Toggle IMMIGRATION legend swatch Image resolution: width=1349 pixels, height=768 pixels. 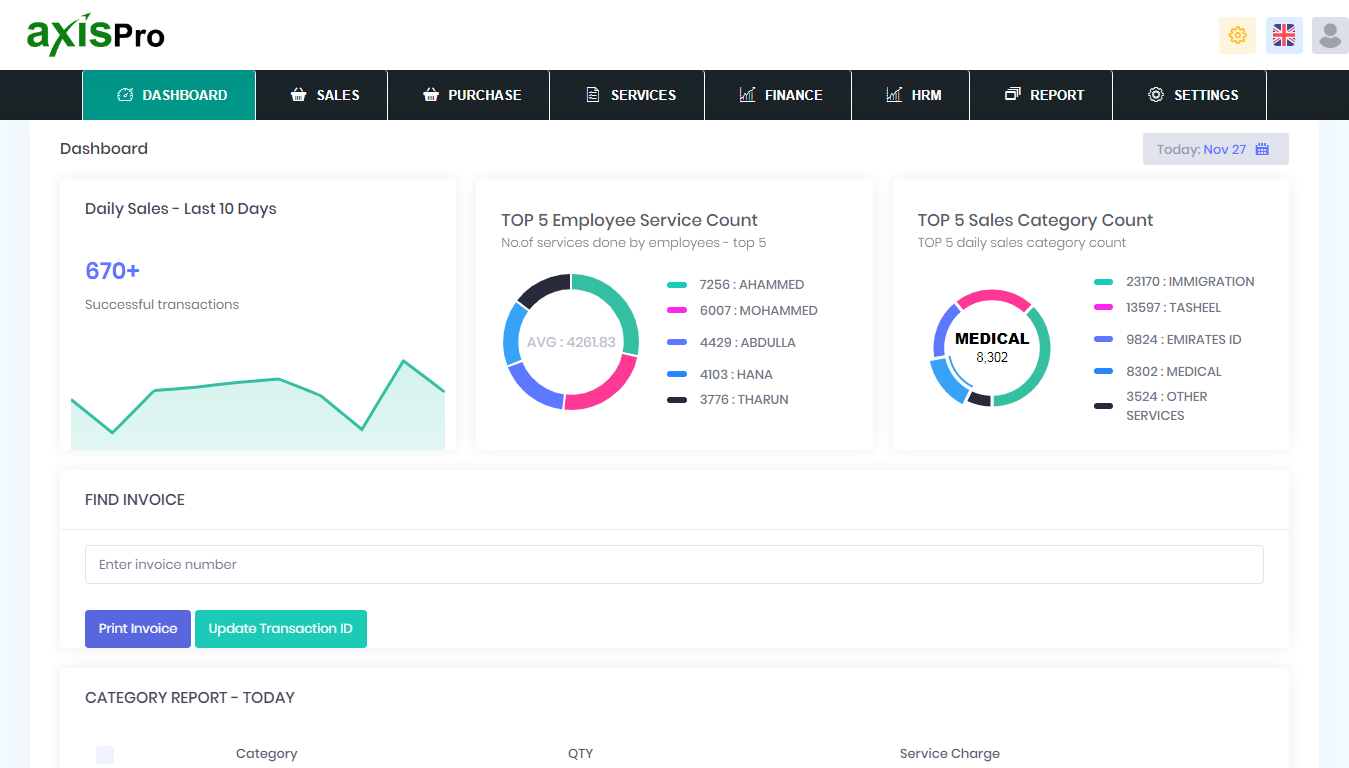pyautogui.click(x=1104, y=282)
